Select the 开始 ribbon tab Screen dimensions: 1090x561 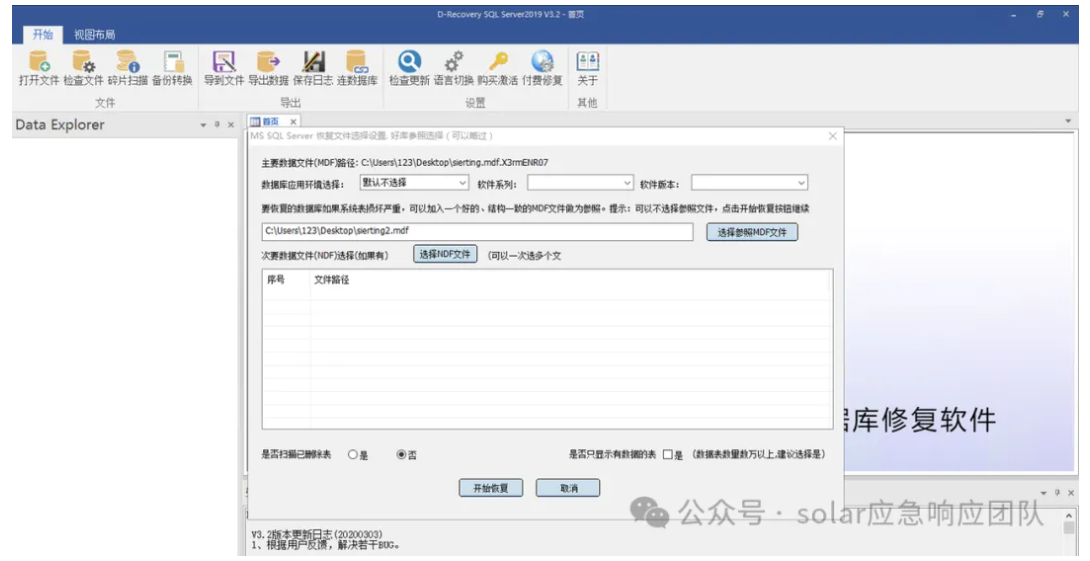(x=43, y=34)
